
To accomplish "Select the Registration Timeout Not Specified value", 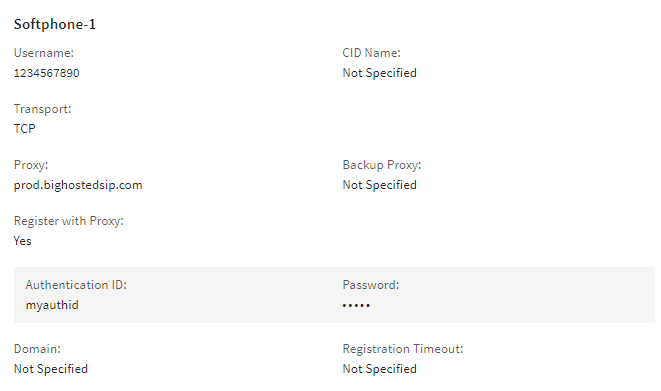I will tap(379, 369).
